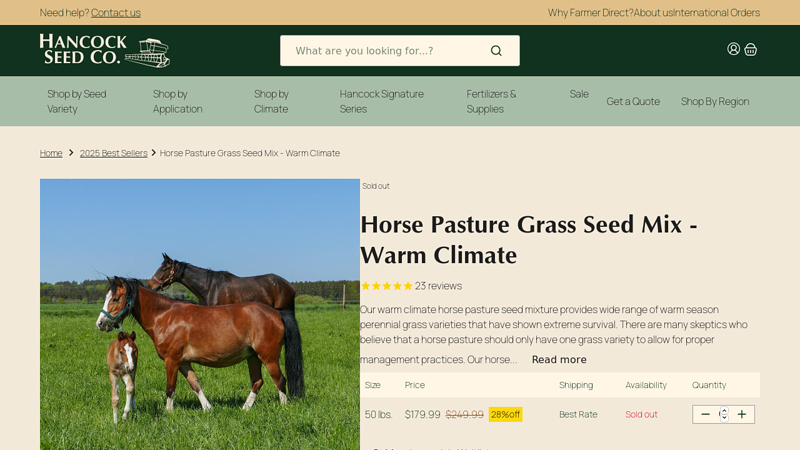
Task: Open Hancock Signature Series menu
Action: click(x=382, y=101)
